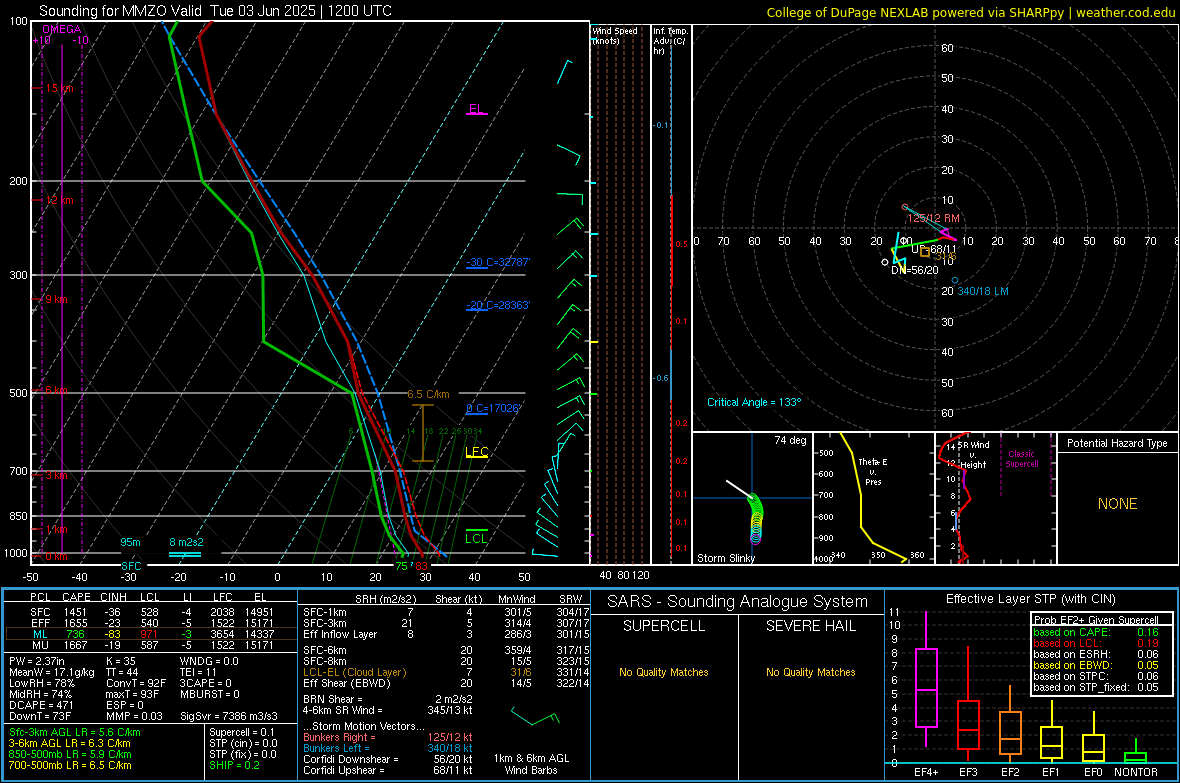Click the DN=56/20 Corfidi label on hodograph
Viewport: 1180px width, 783px height.
(x=914, y=270)
